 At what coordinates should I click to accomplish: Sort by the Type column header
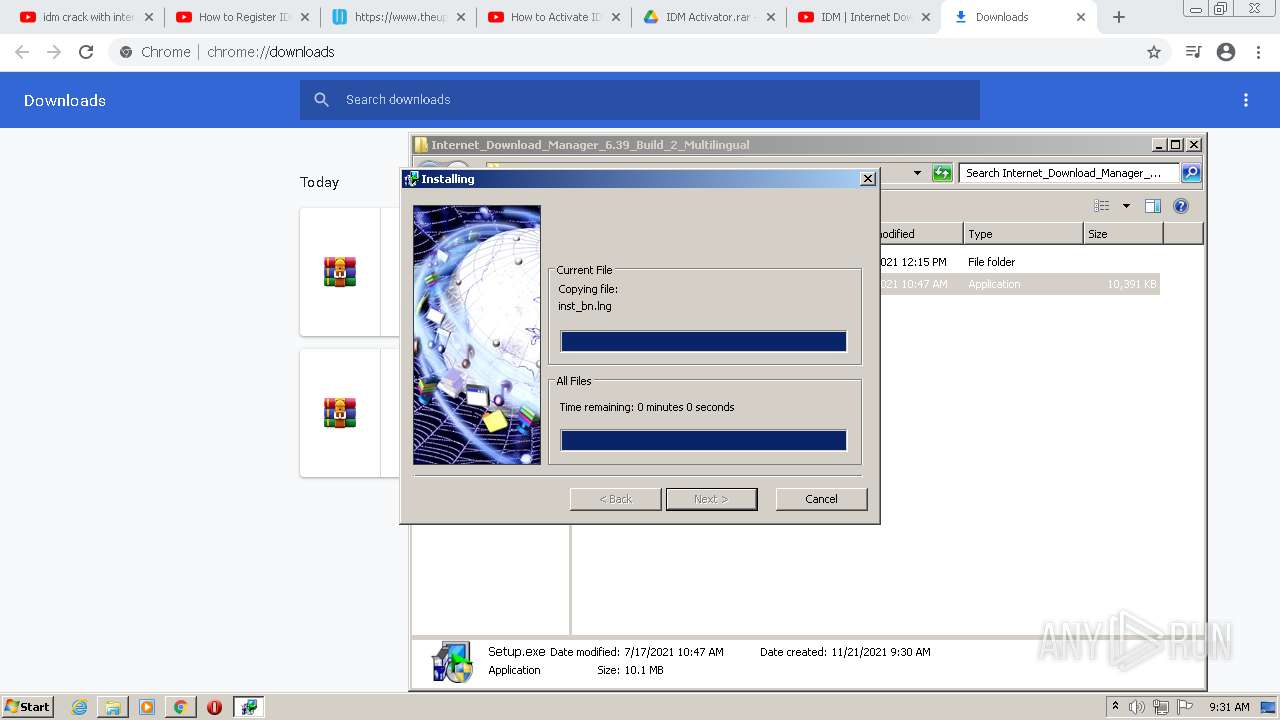click(1023, 234)
